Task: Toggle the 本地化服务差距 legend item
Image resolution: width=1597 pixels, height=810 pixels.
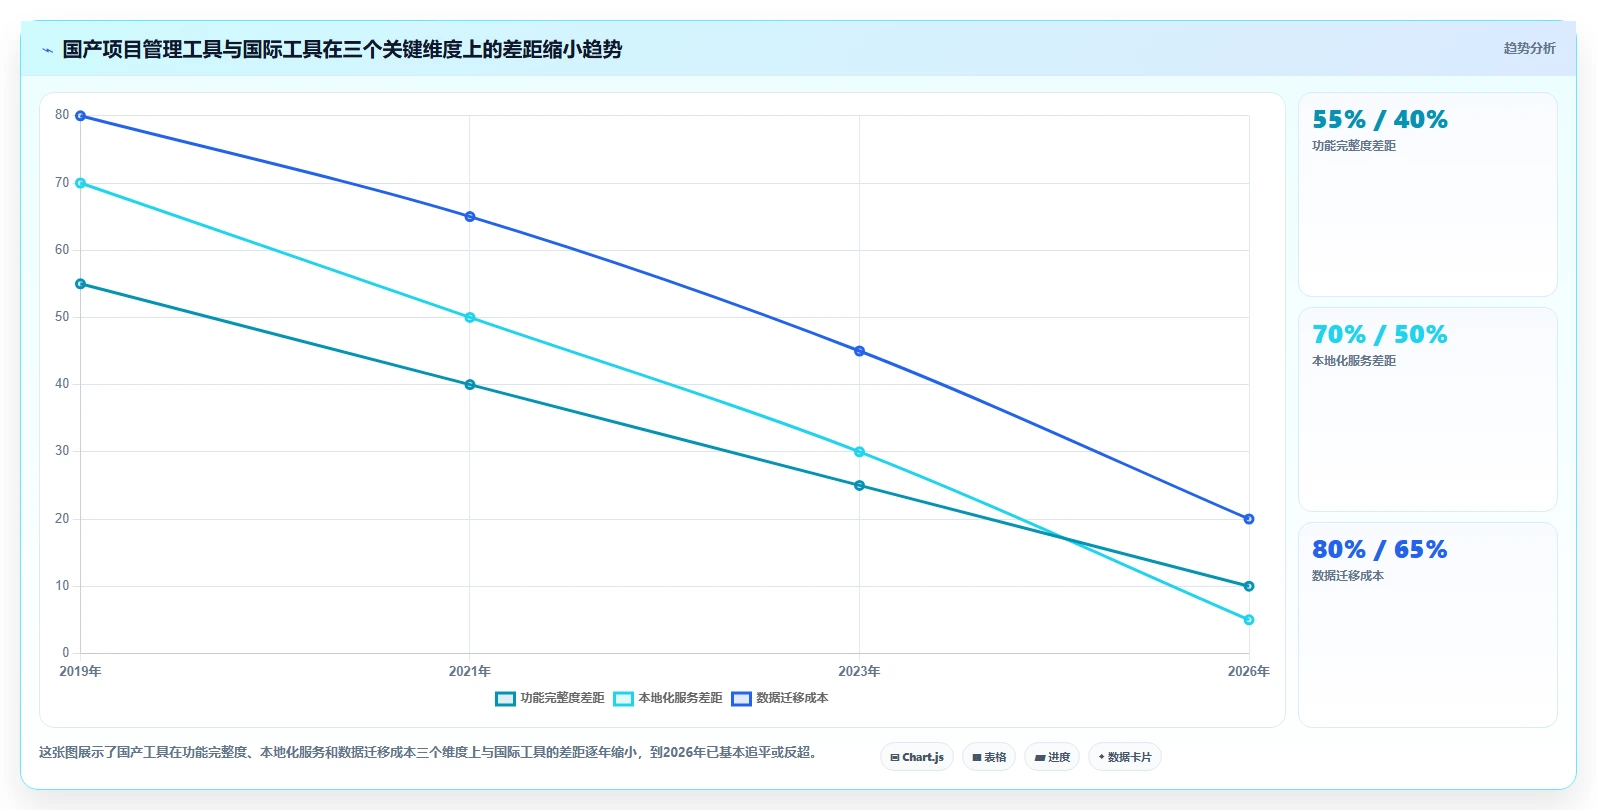Action: click(x=668, y=698)
